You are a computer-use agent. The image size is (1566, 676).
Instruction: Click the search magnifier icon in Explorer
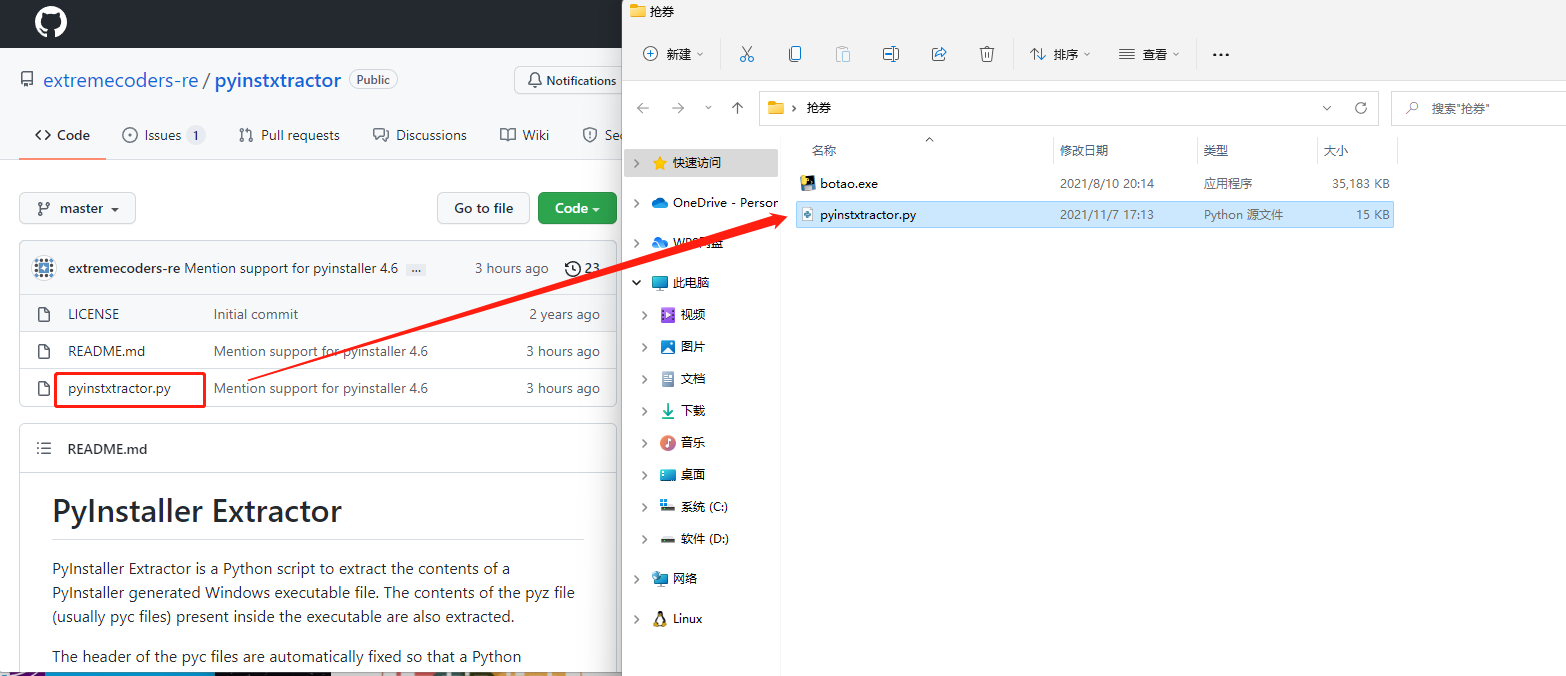point(1412,108)
